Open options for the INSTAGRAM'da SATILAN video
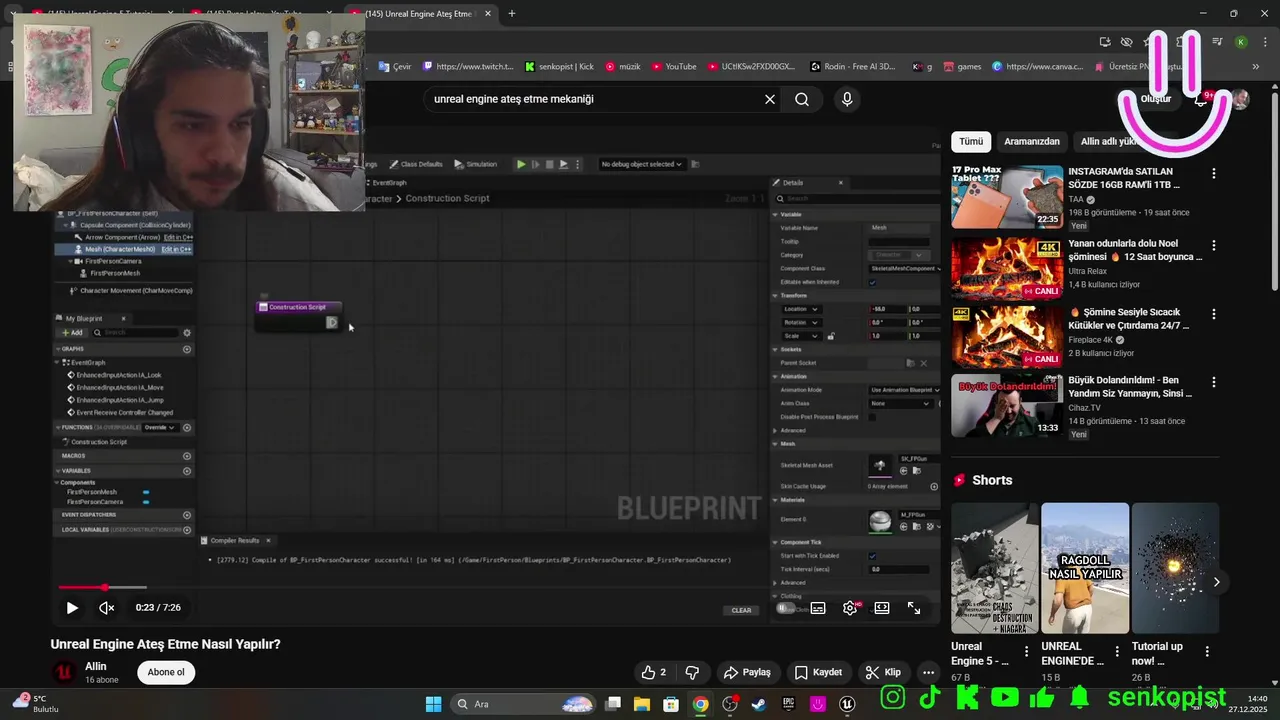Image resolution: width=1280 pixels, height=720 pixels. [x=1214, y=173]
